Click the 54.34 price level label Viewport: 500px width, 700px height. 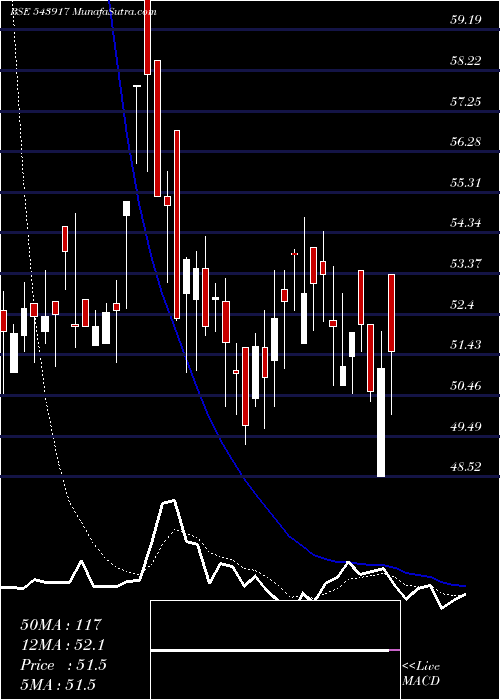pyautogui.click(x=466, y=223)
